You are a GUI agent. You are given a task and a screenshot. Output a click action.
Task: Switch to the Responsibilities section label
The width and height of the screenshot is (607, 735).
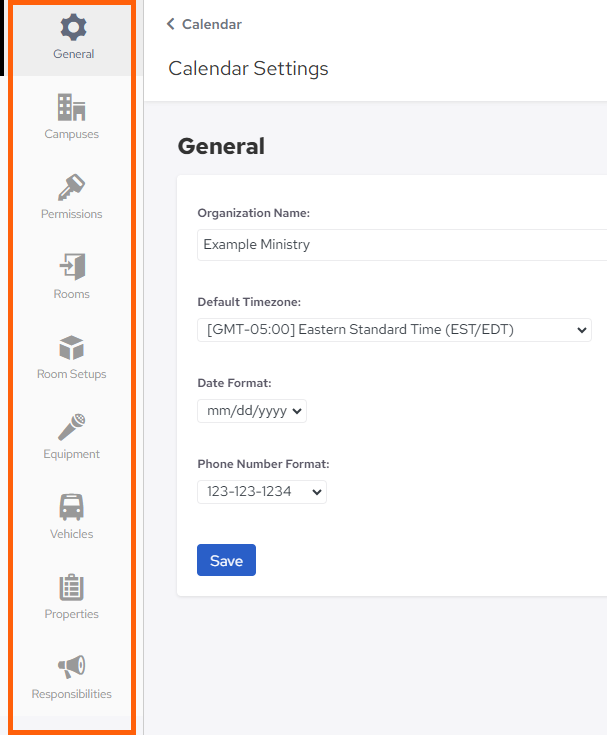click(72, 694)
